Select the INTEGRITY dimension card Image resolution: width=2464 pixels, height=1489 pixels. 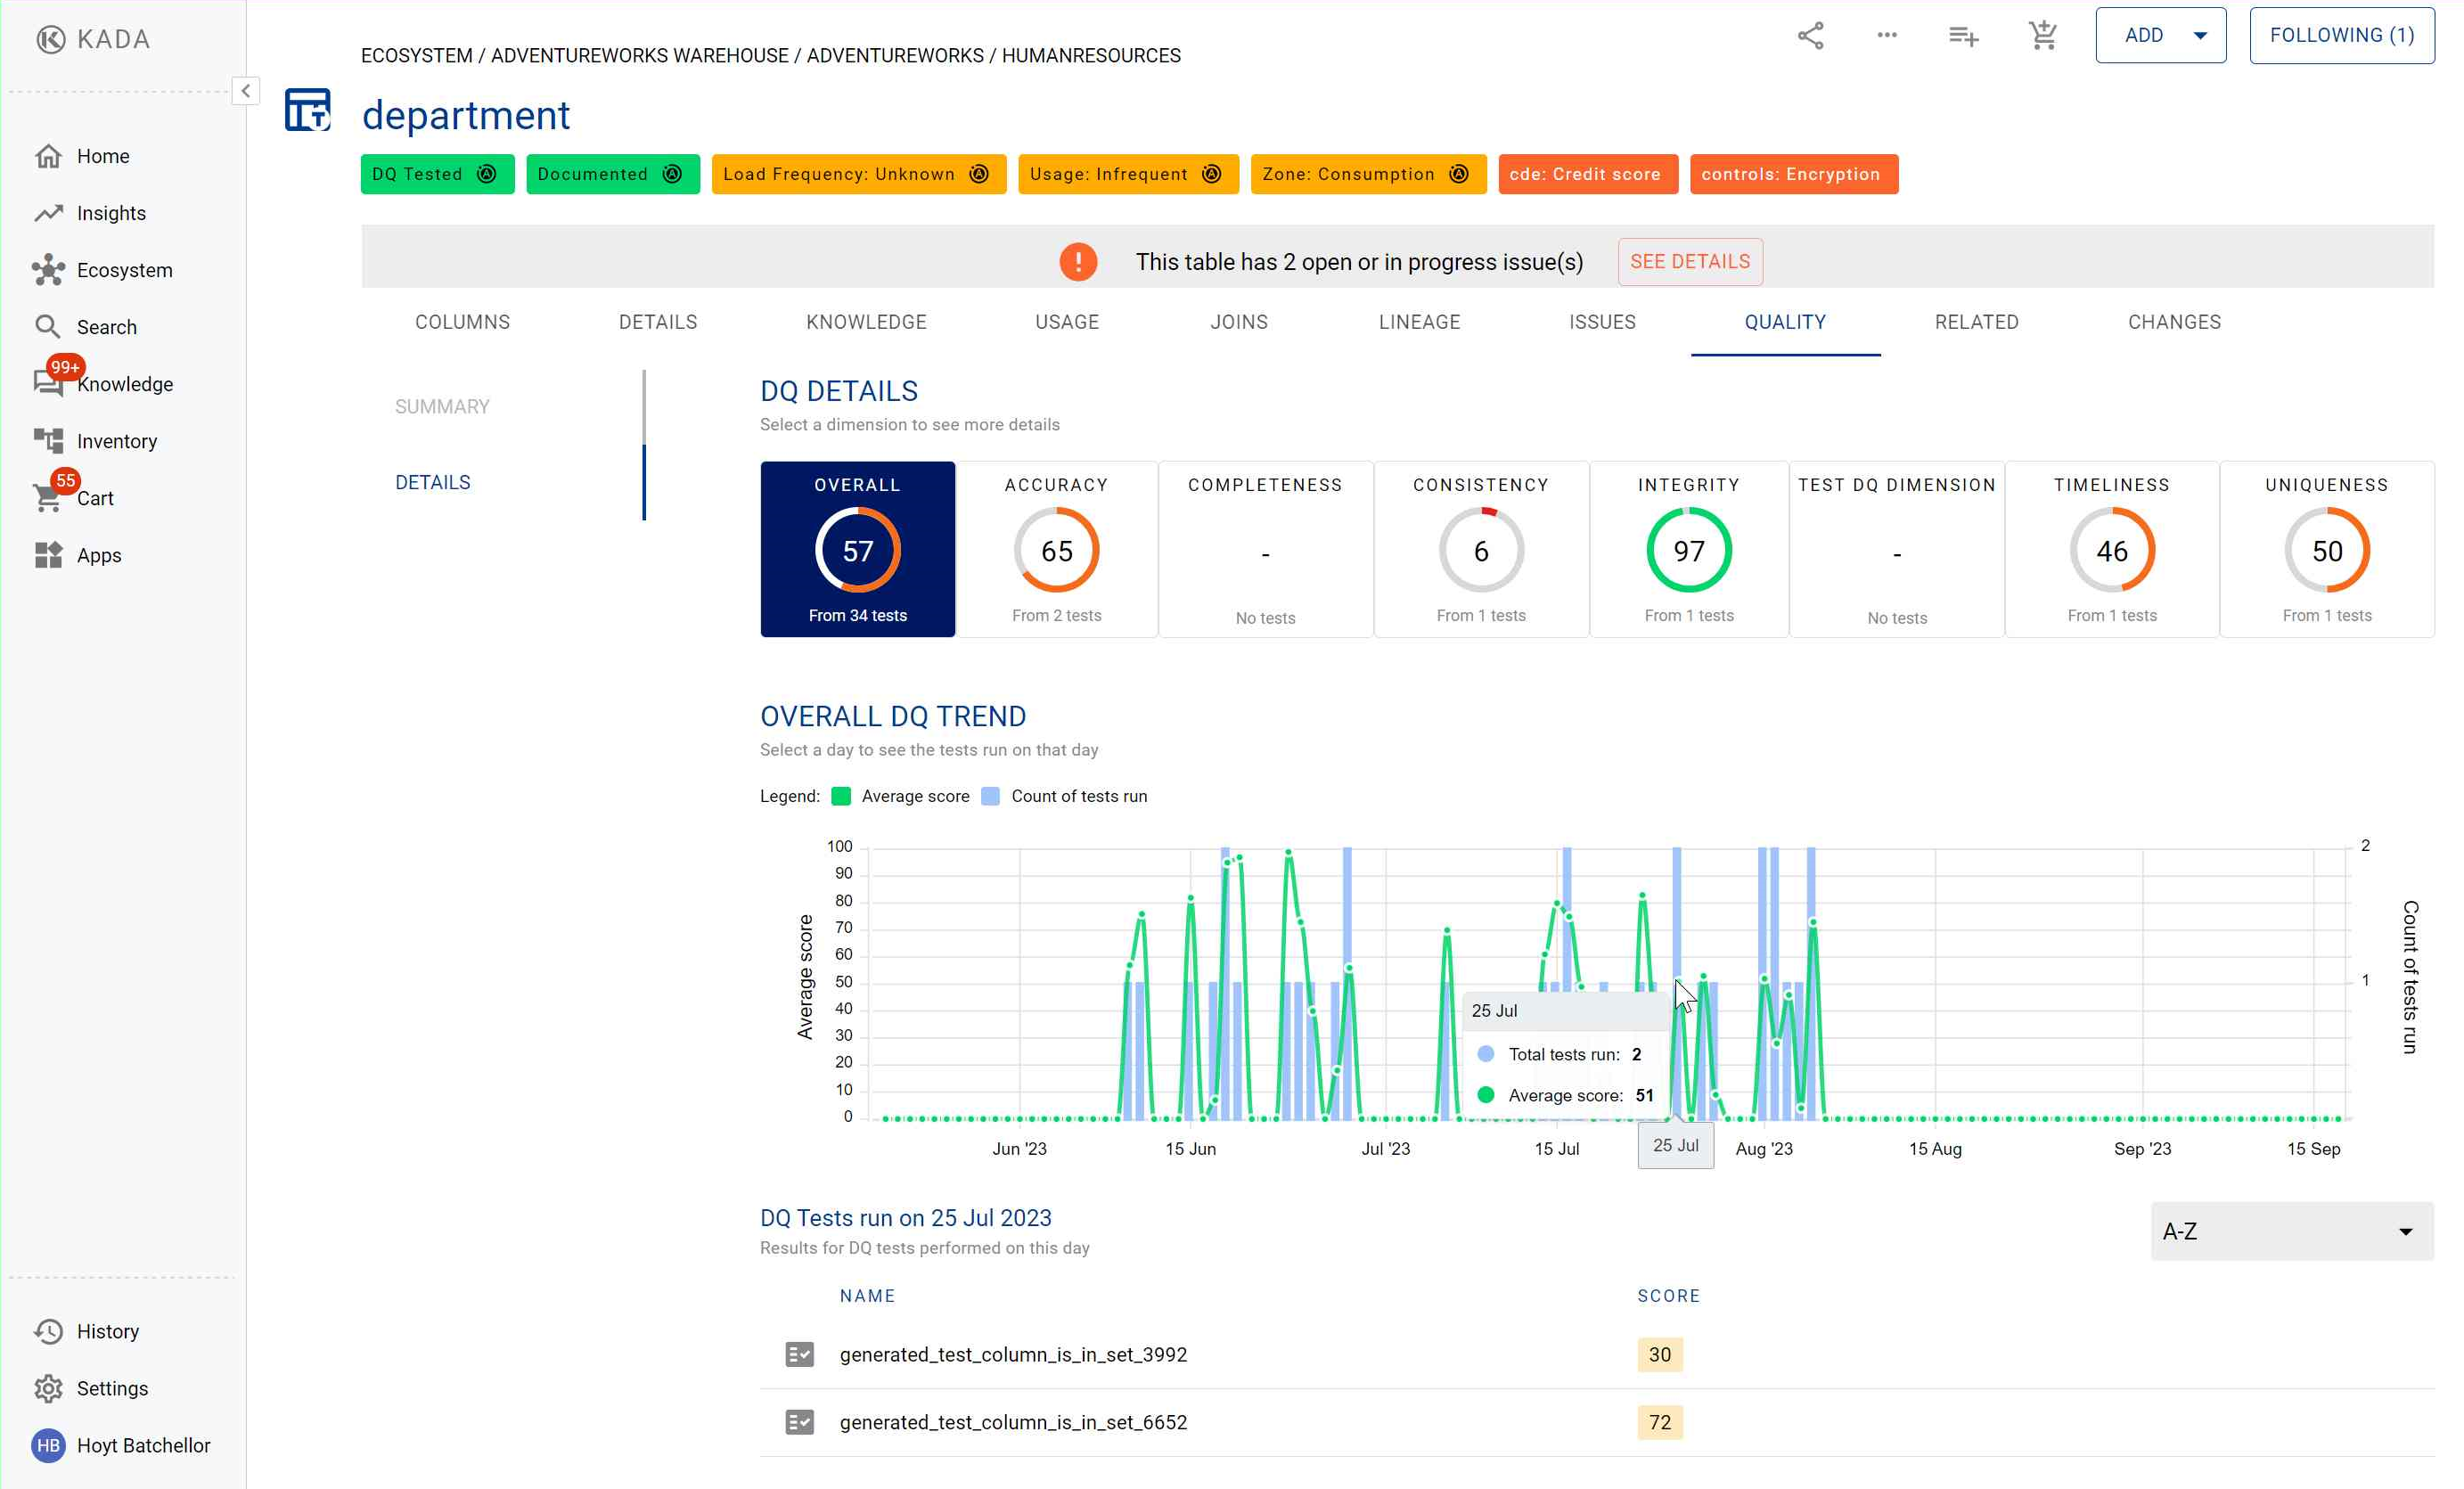point(1688,549)
